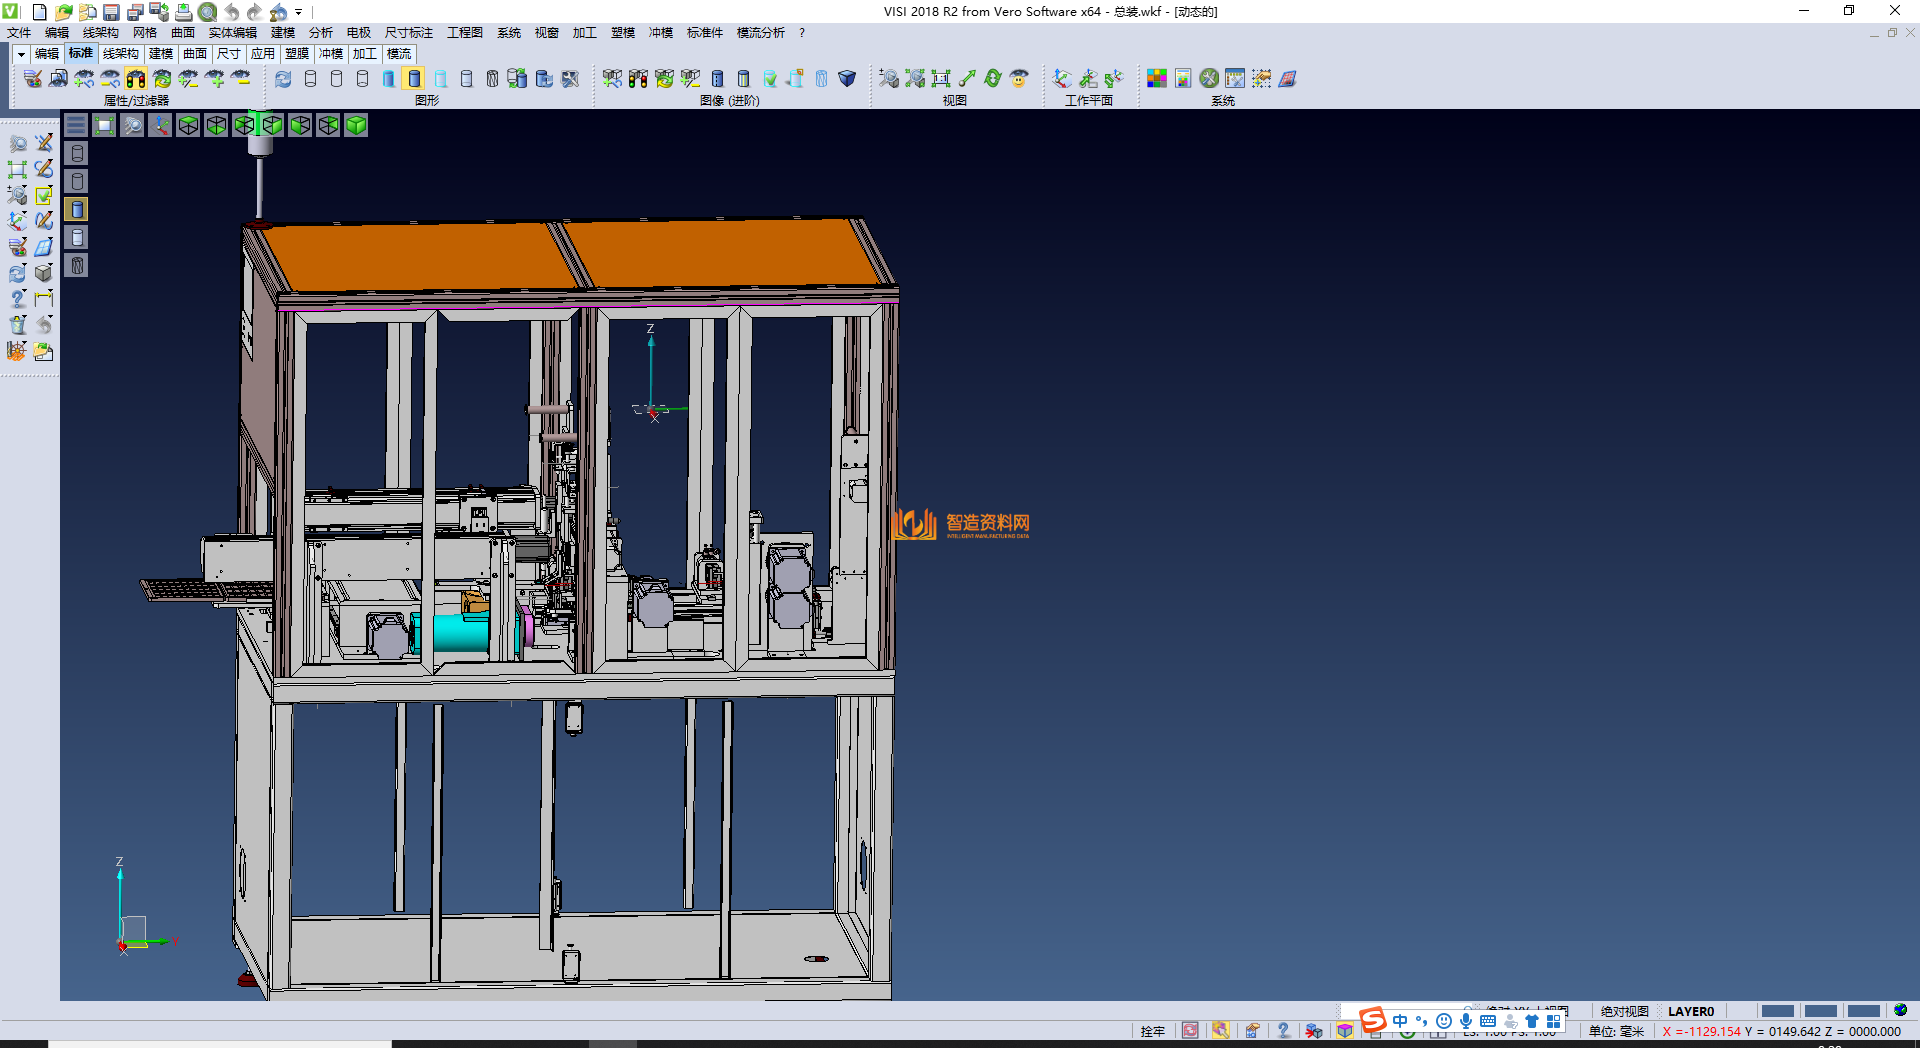Viewport: 1920px width, 1048px height.
Task: Click the first blue color box in the status bar
Action: (1777, 1011)
